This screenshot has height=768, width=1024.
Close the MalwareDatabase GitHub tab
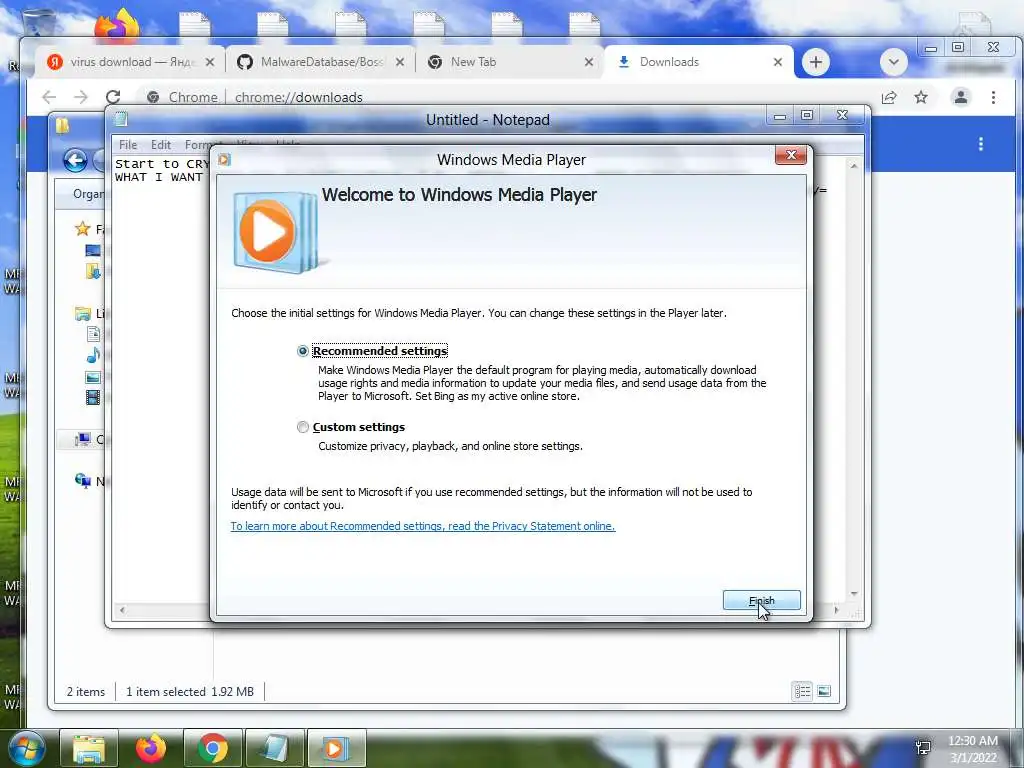tap(400, 62)
